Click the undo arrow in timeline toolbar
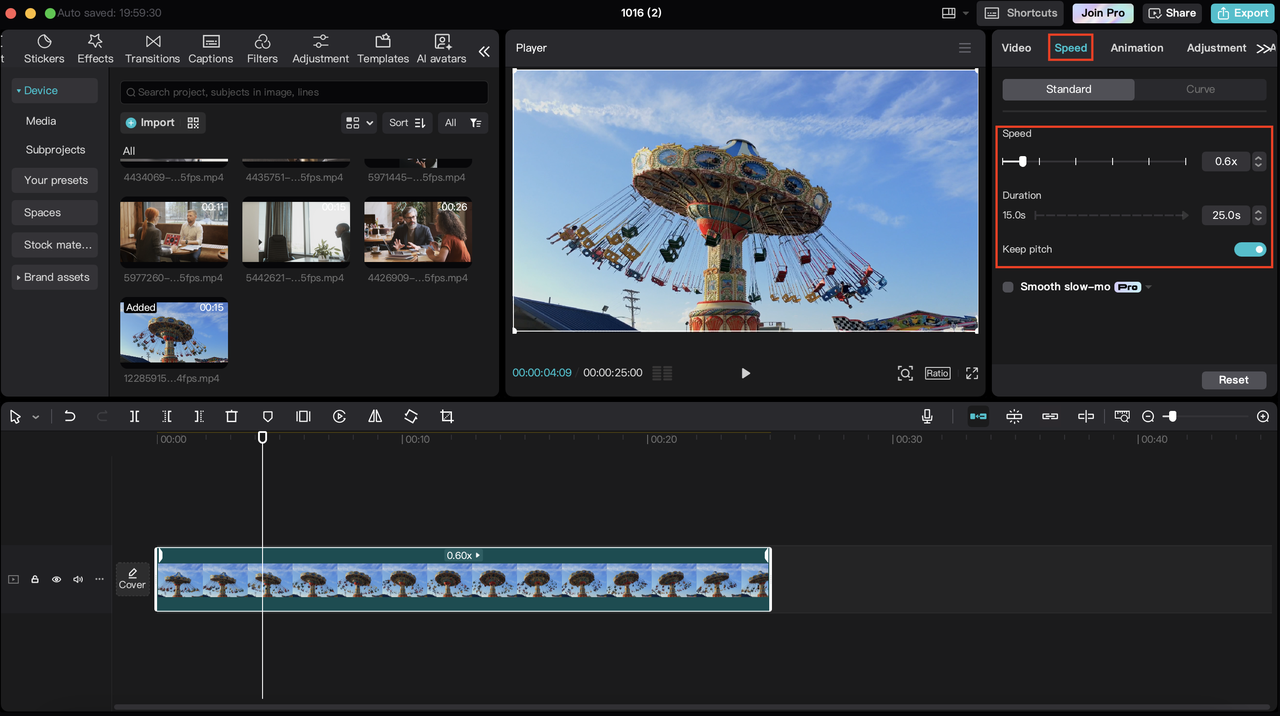1280x716 pixels. (70, 416)
